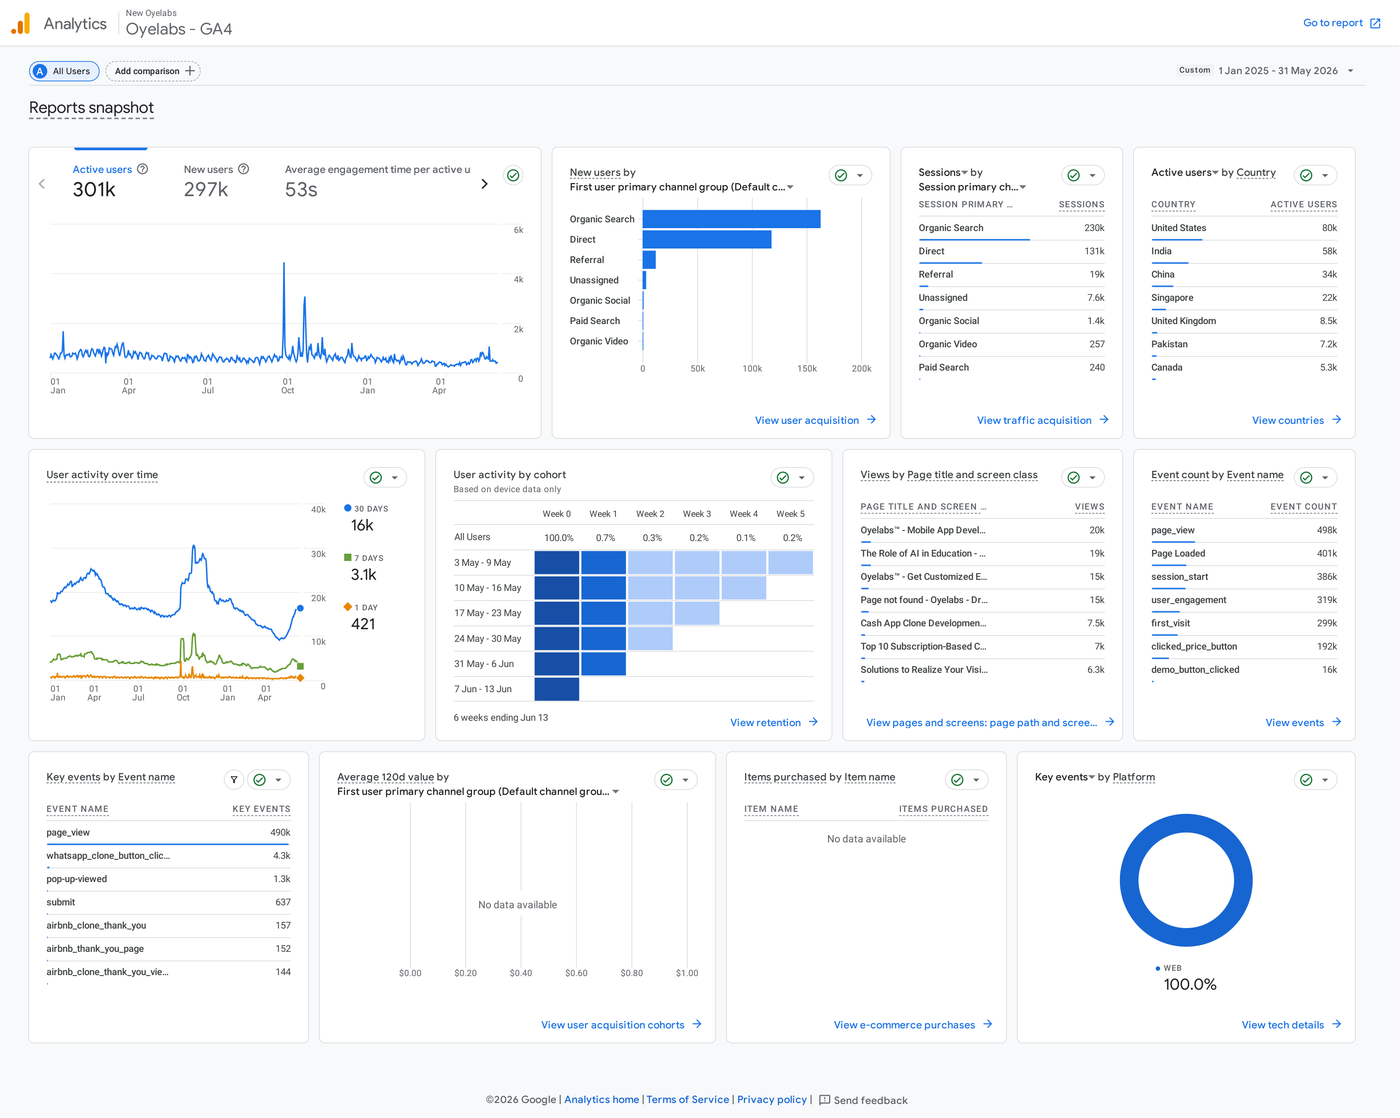Select the Average engagement time metric tab
This screenshot has width=1400, height=1118.
377,180
